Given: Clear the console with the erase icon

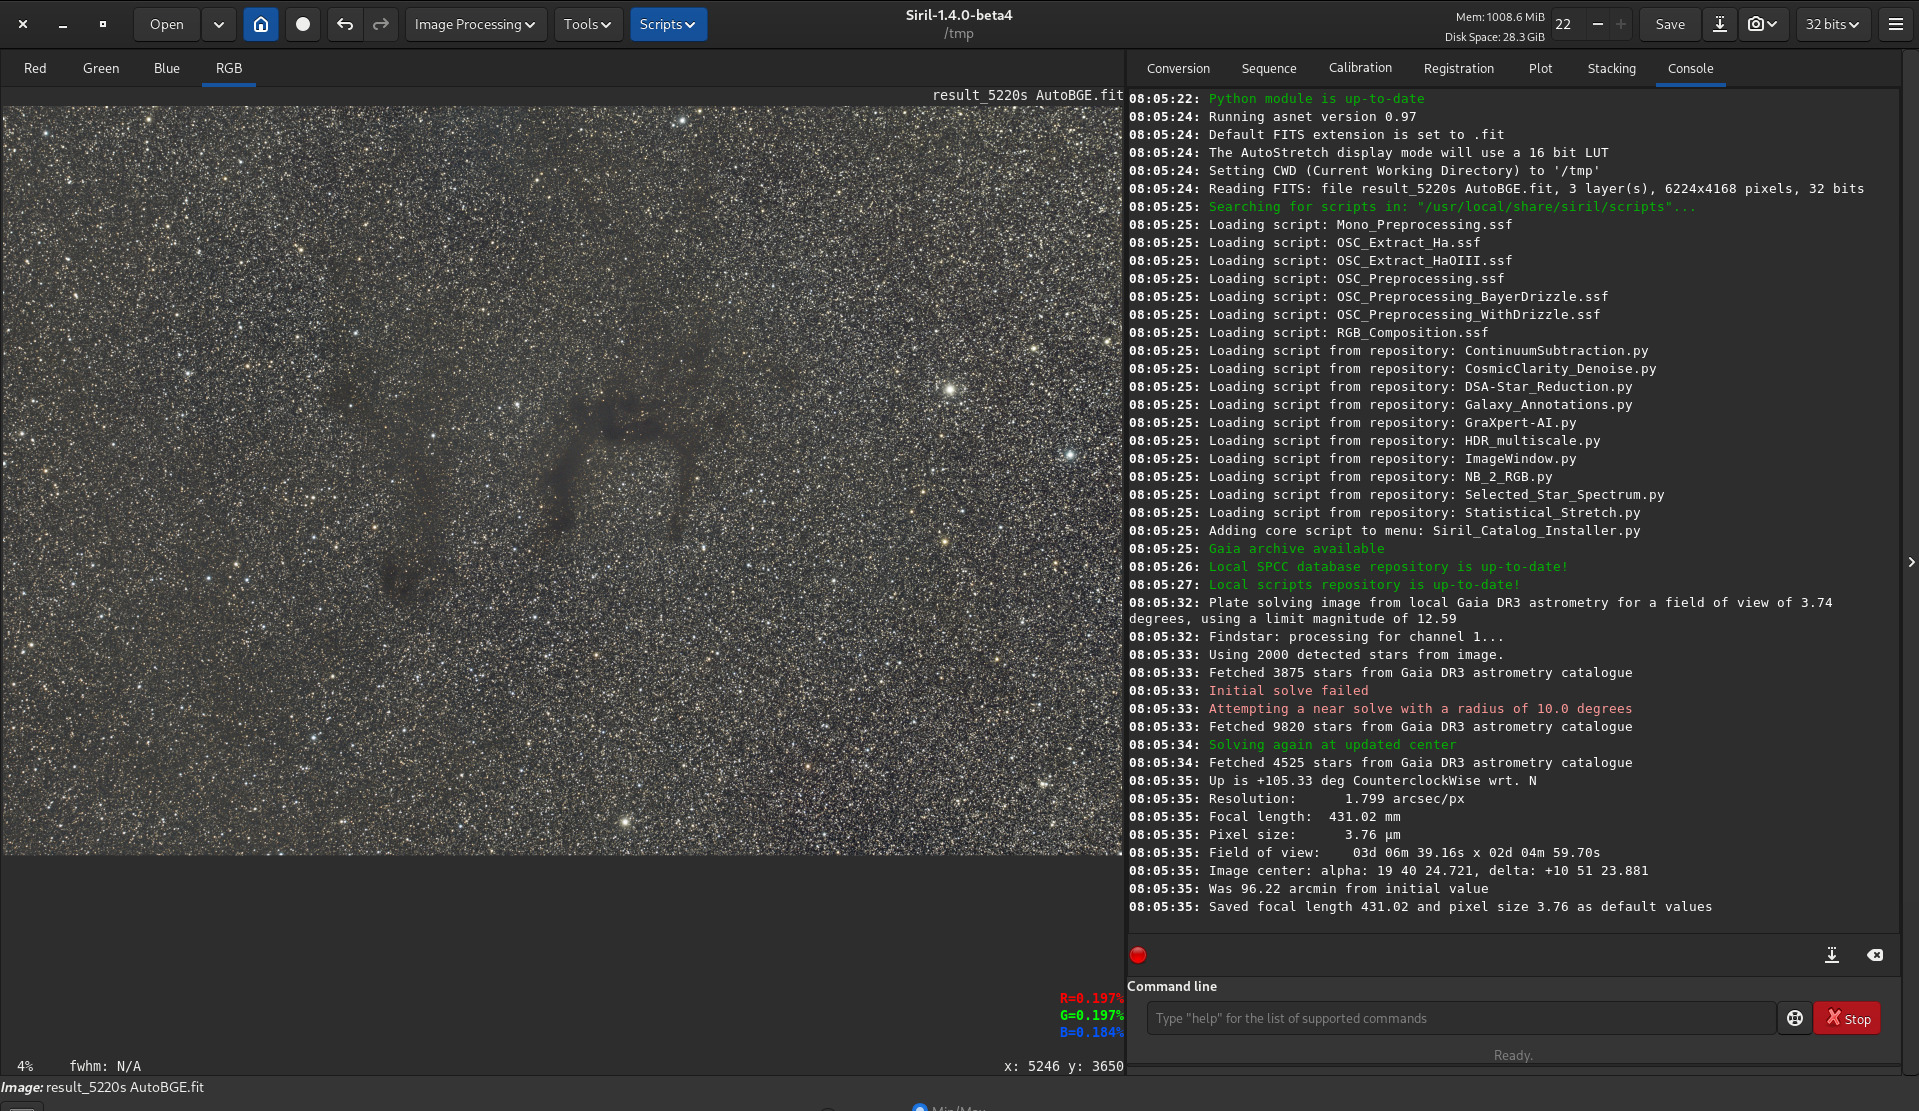Looking at the screenshot, I should pyautogui.click(x=1875, y=955).
